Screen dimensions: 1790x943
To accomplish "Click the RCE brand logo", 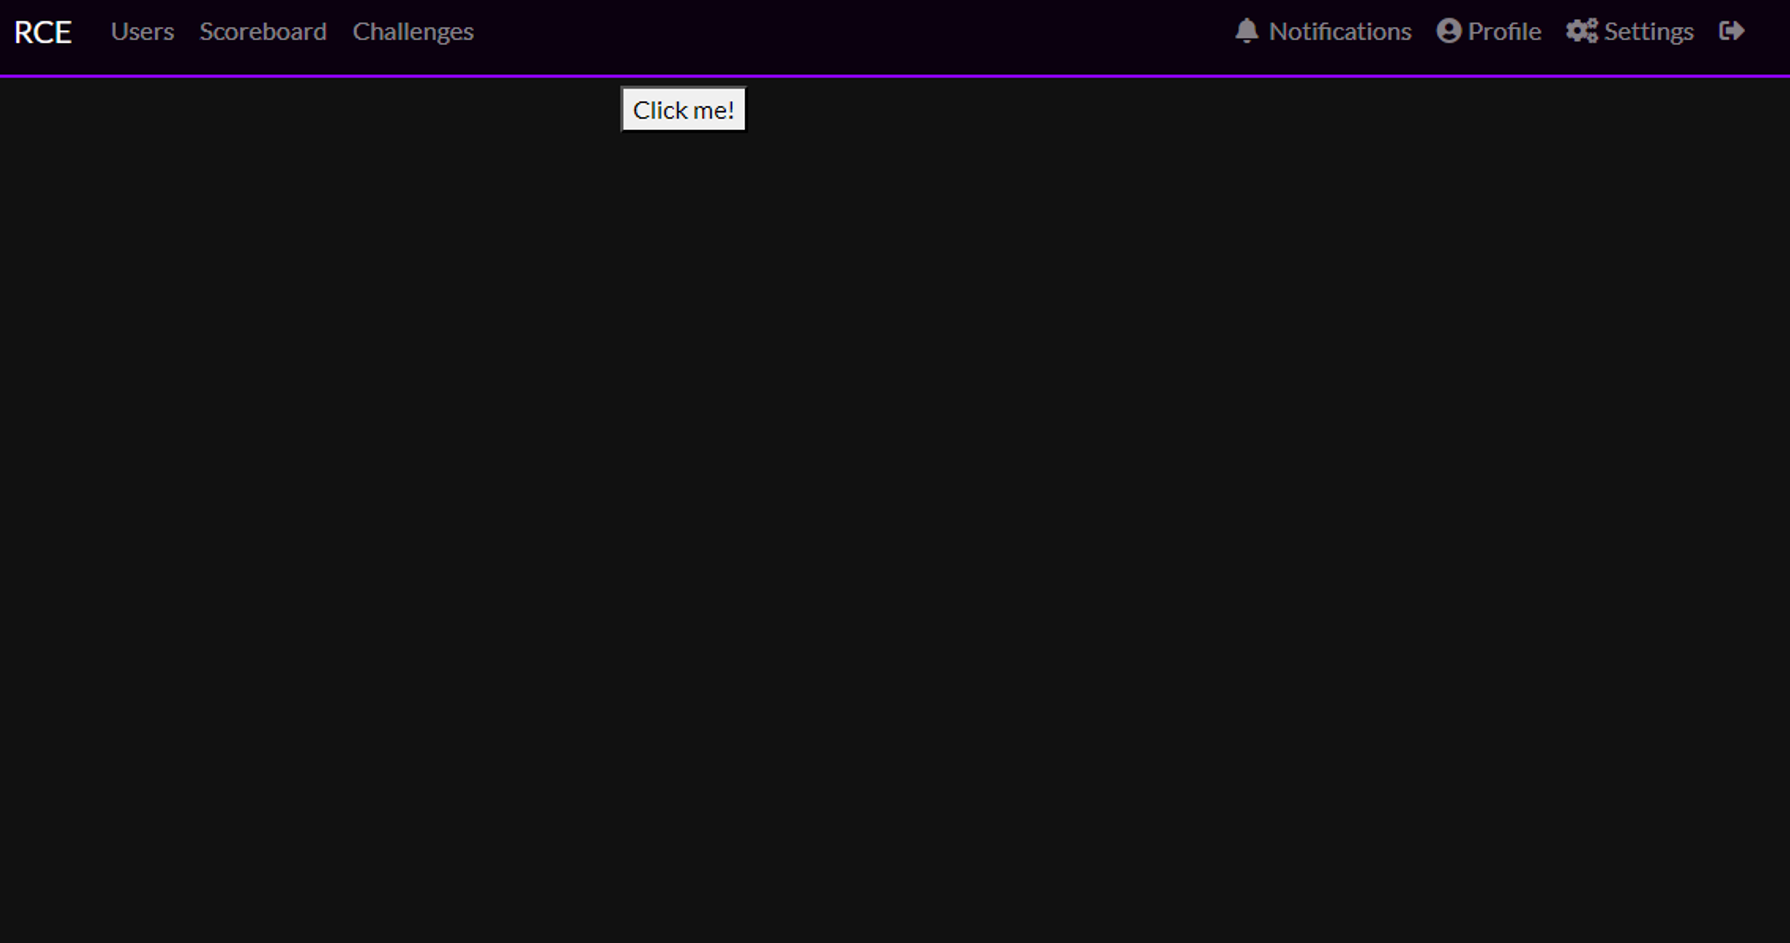I will coord(43,32).
